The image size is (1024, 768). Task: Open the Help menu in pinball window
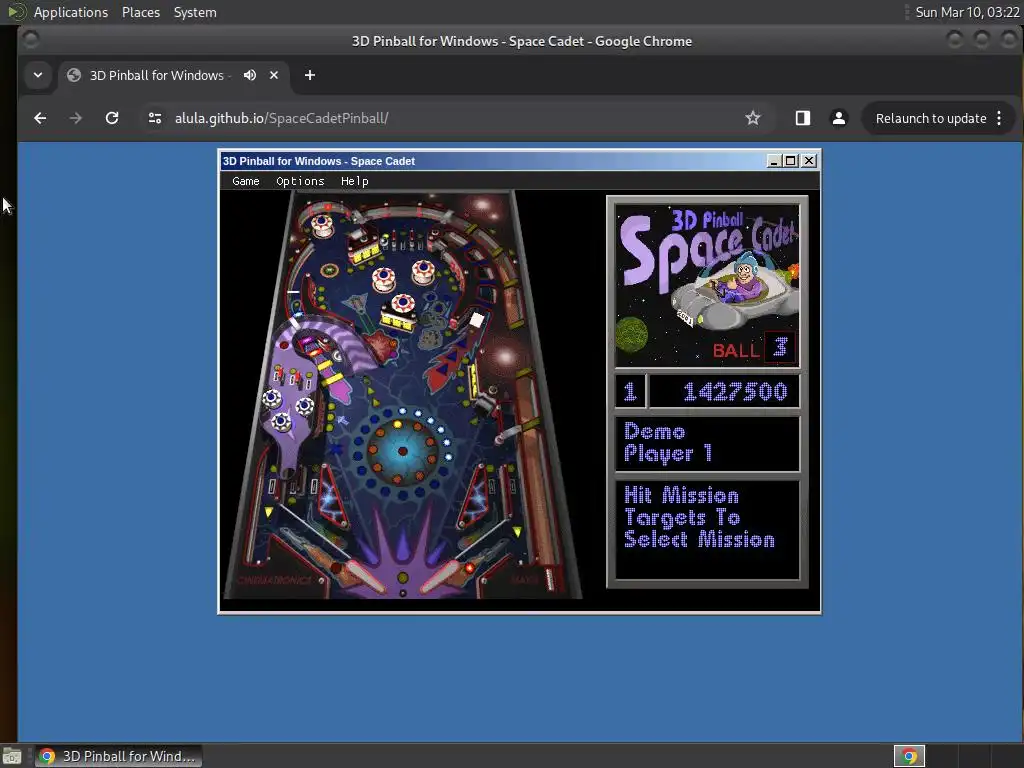355,181
